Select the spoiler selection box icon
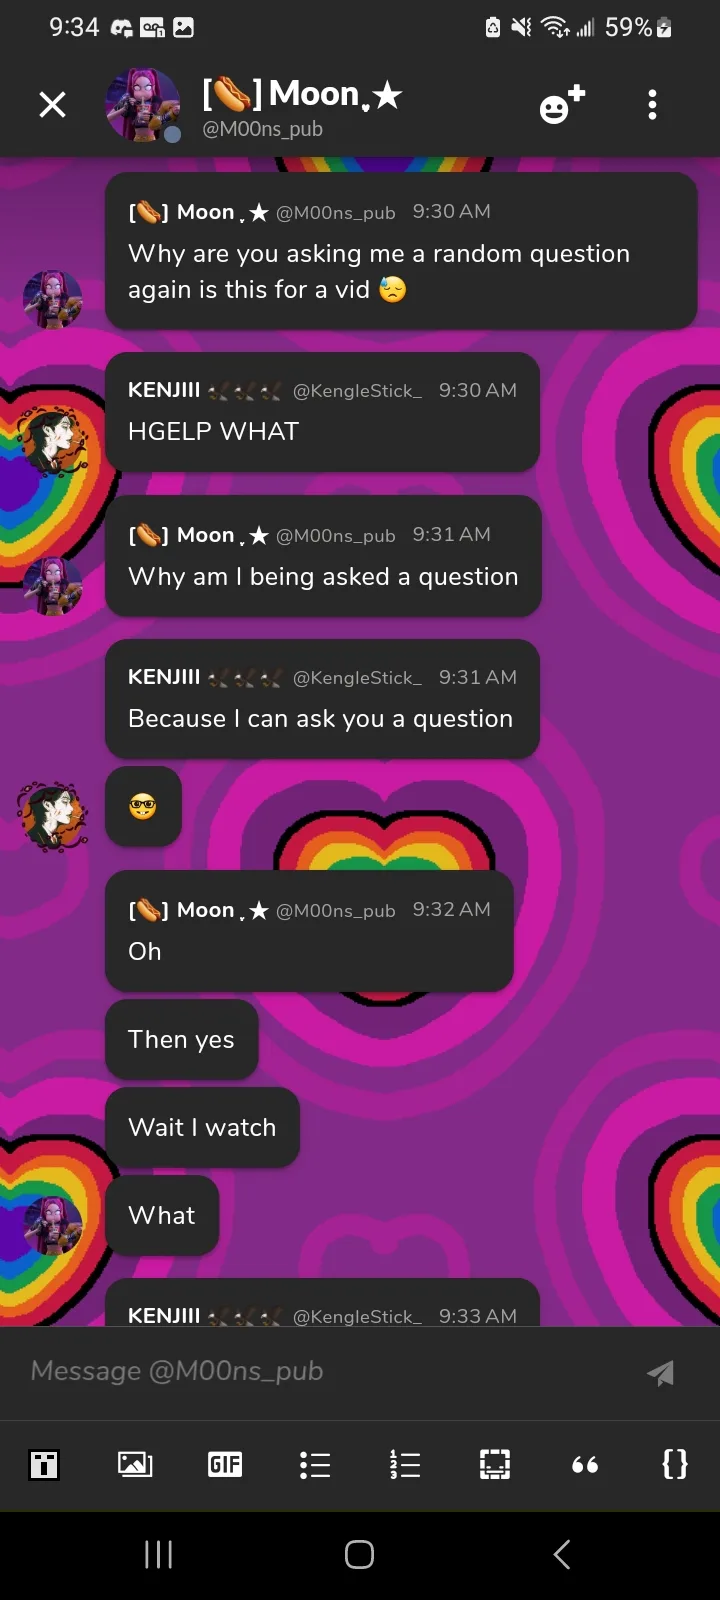Image resolution: width=720 pixels, height=1600 pixels. click(495, 1465)
